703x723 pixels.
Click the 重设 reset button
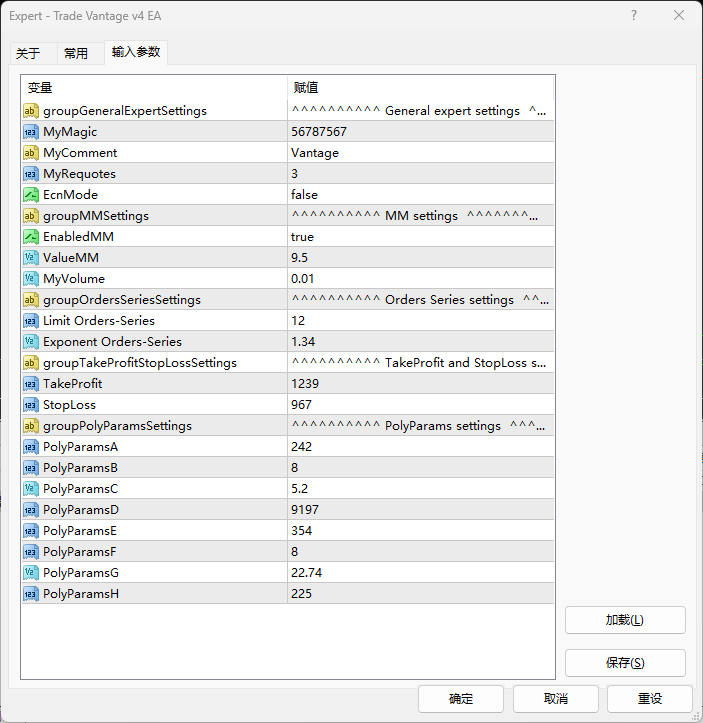pyautogui.click(x=650, y=699)
